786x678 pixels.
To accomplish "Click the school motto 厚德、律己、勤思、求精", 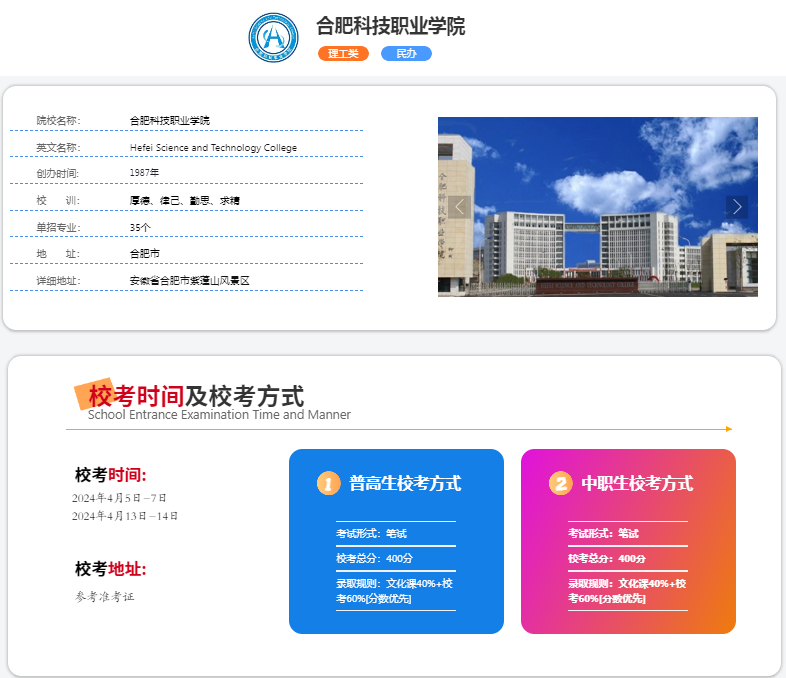I will click(x=184, y=200).
